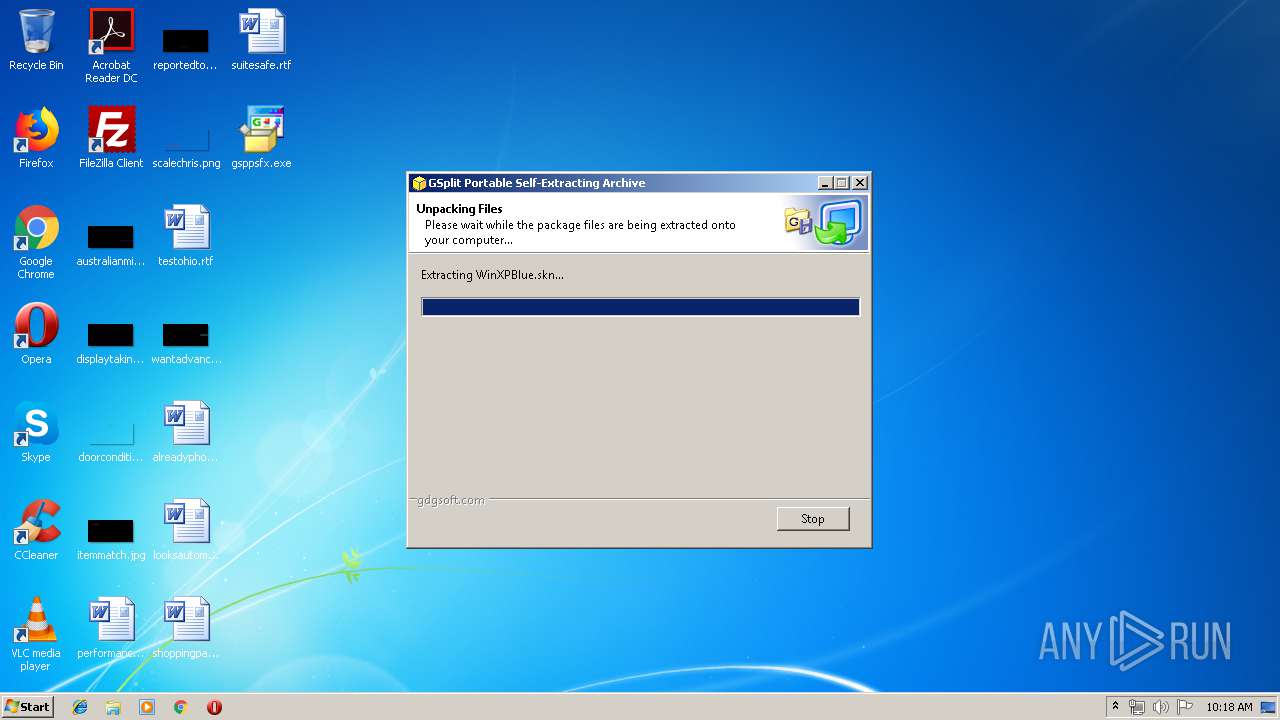Open Windows Explorer from taskbar
The width and height of the screenshot is (1280, 720).
tap(113, 707)
